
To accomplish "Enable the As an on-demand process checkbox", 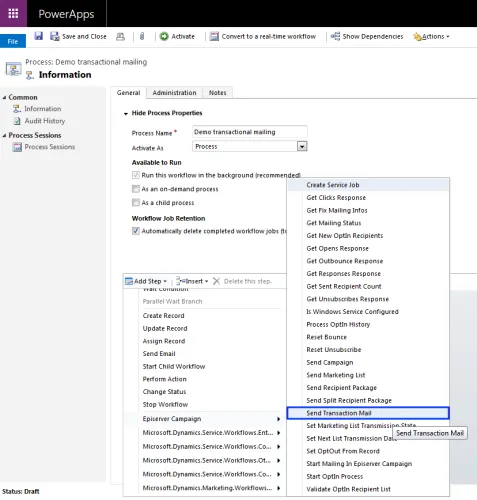I will tap(136, 189).
